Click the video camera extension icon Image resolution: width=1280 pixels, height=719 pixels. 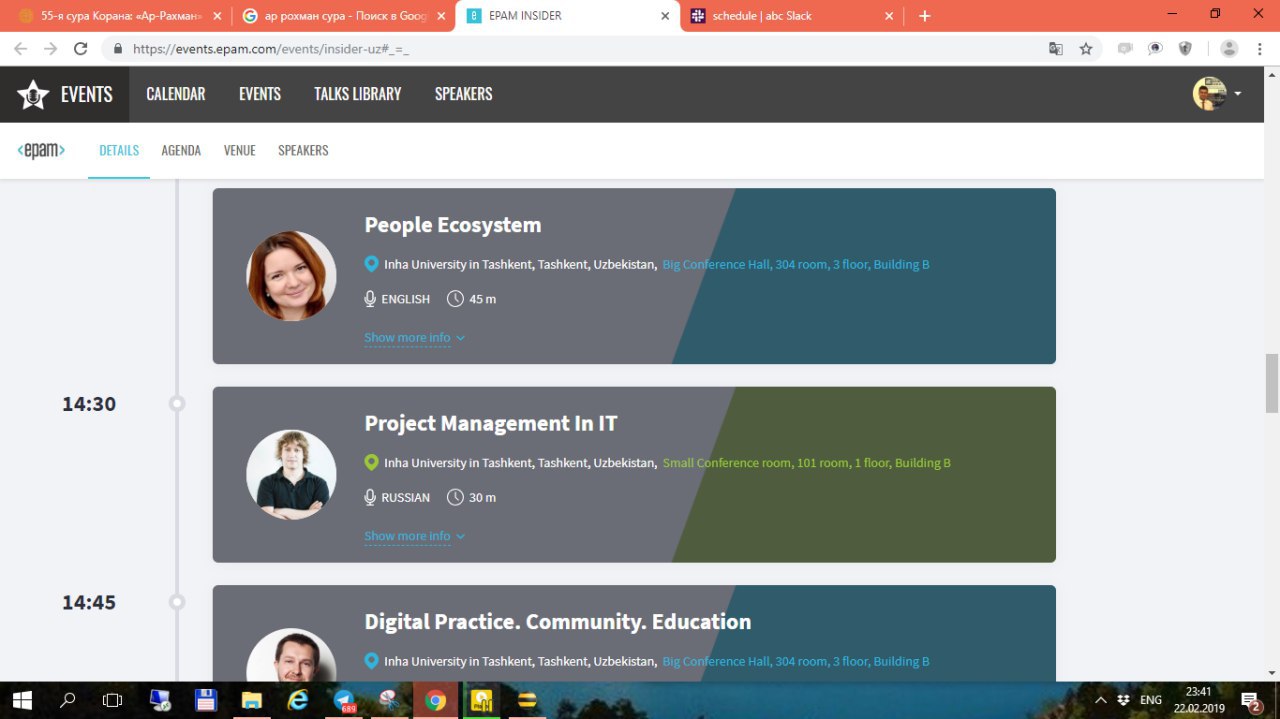pyautogui.click(x=1125, y=48)
